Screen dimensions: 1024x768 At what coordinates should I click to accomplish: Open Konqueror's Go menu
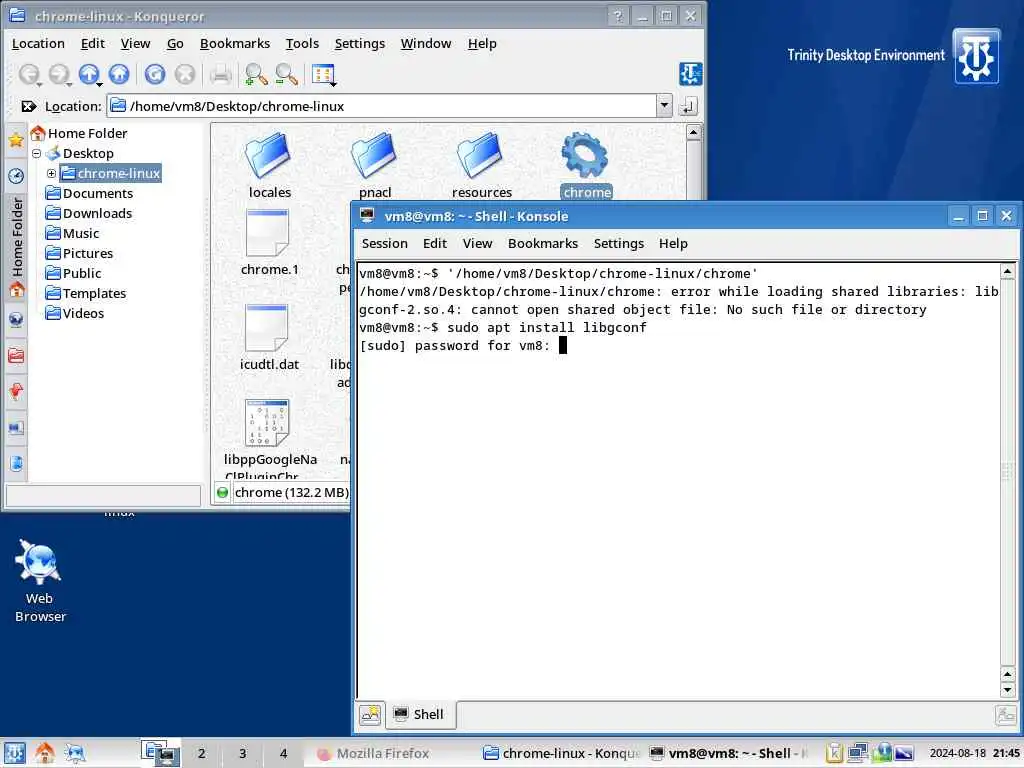click(175, 44)
